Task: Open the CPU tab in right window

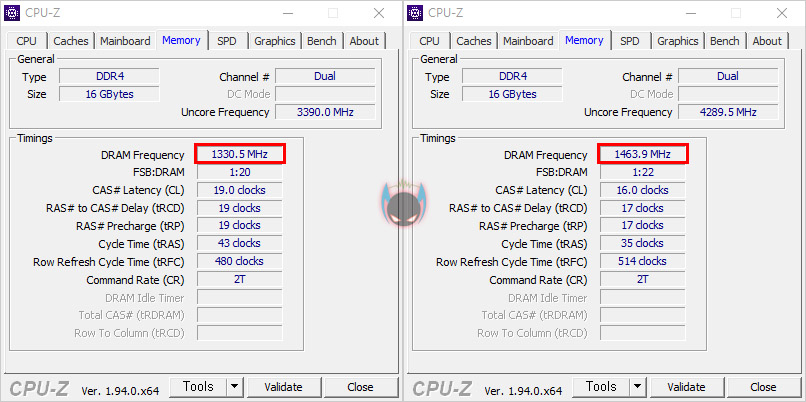Action: pyautogui.click(x=429, y=41)
